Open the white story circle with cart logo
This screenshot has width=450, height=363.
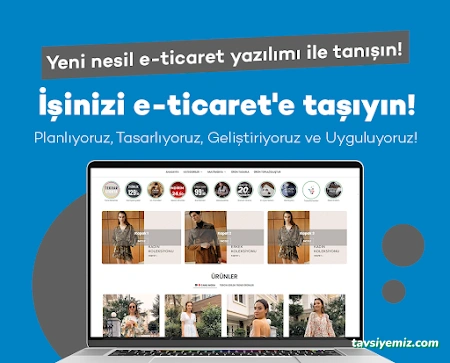311,190
